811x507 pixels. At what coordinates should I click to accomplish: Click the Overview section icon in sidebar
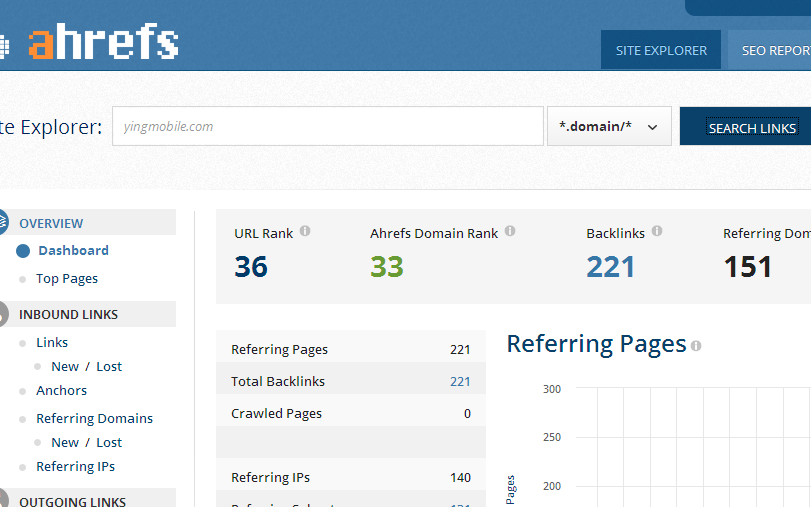coord(3,222)
